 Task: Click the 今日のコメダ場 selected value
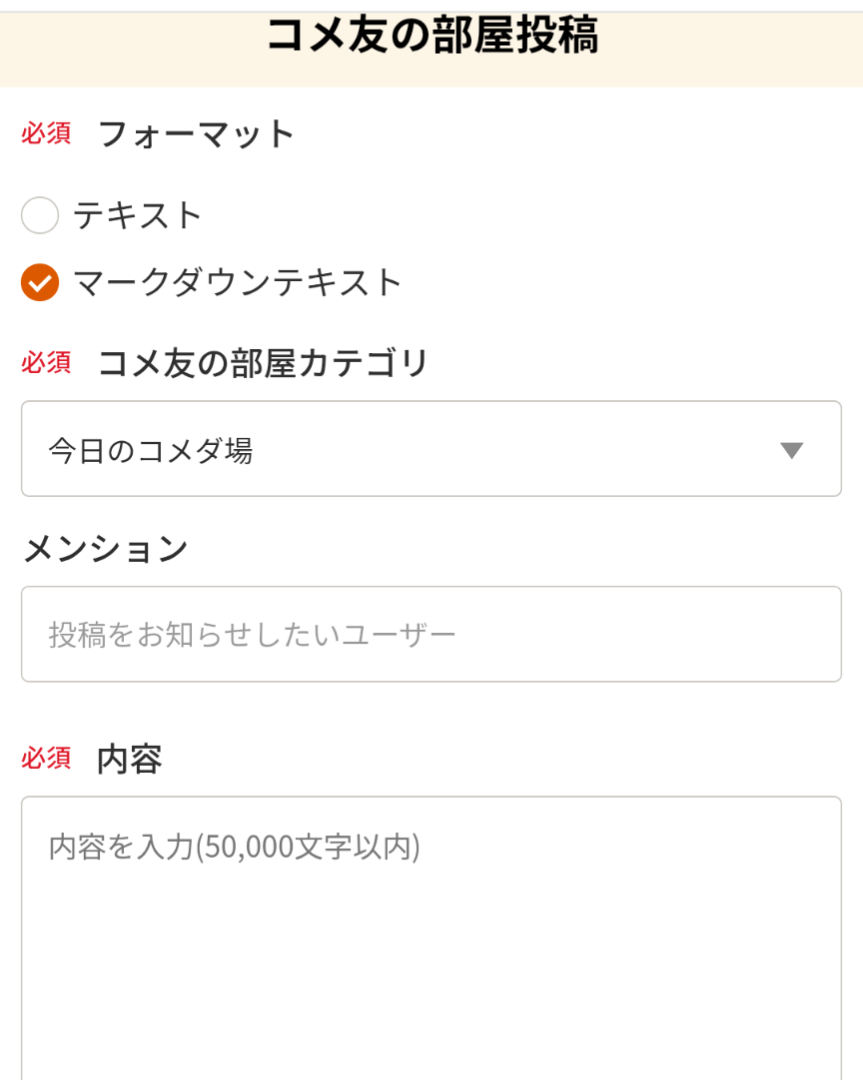point(150,451)
